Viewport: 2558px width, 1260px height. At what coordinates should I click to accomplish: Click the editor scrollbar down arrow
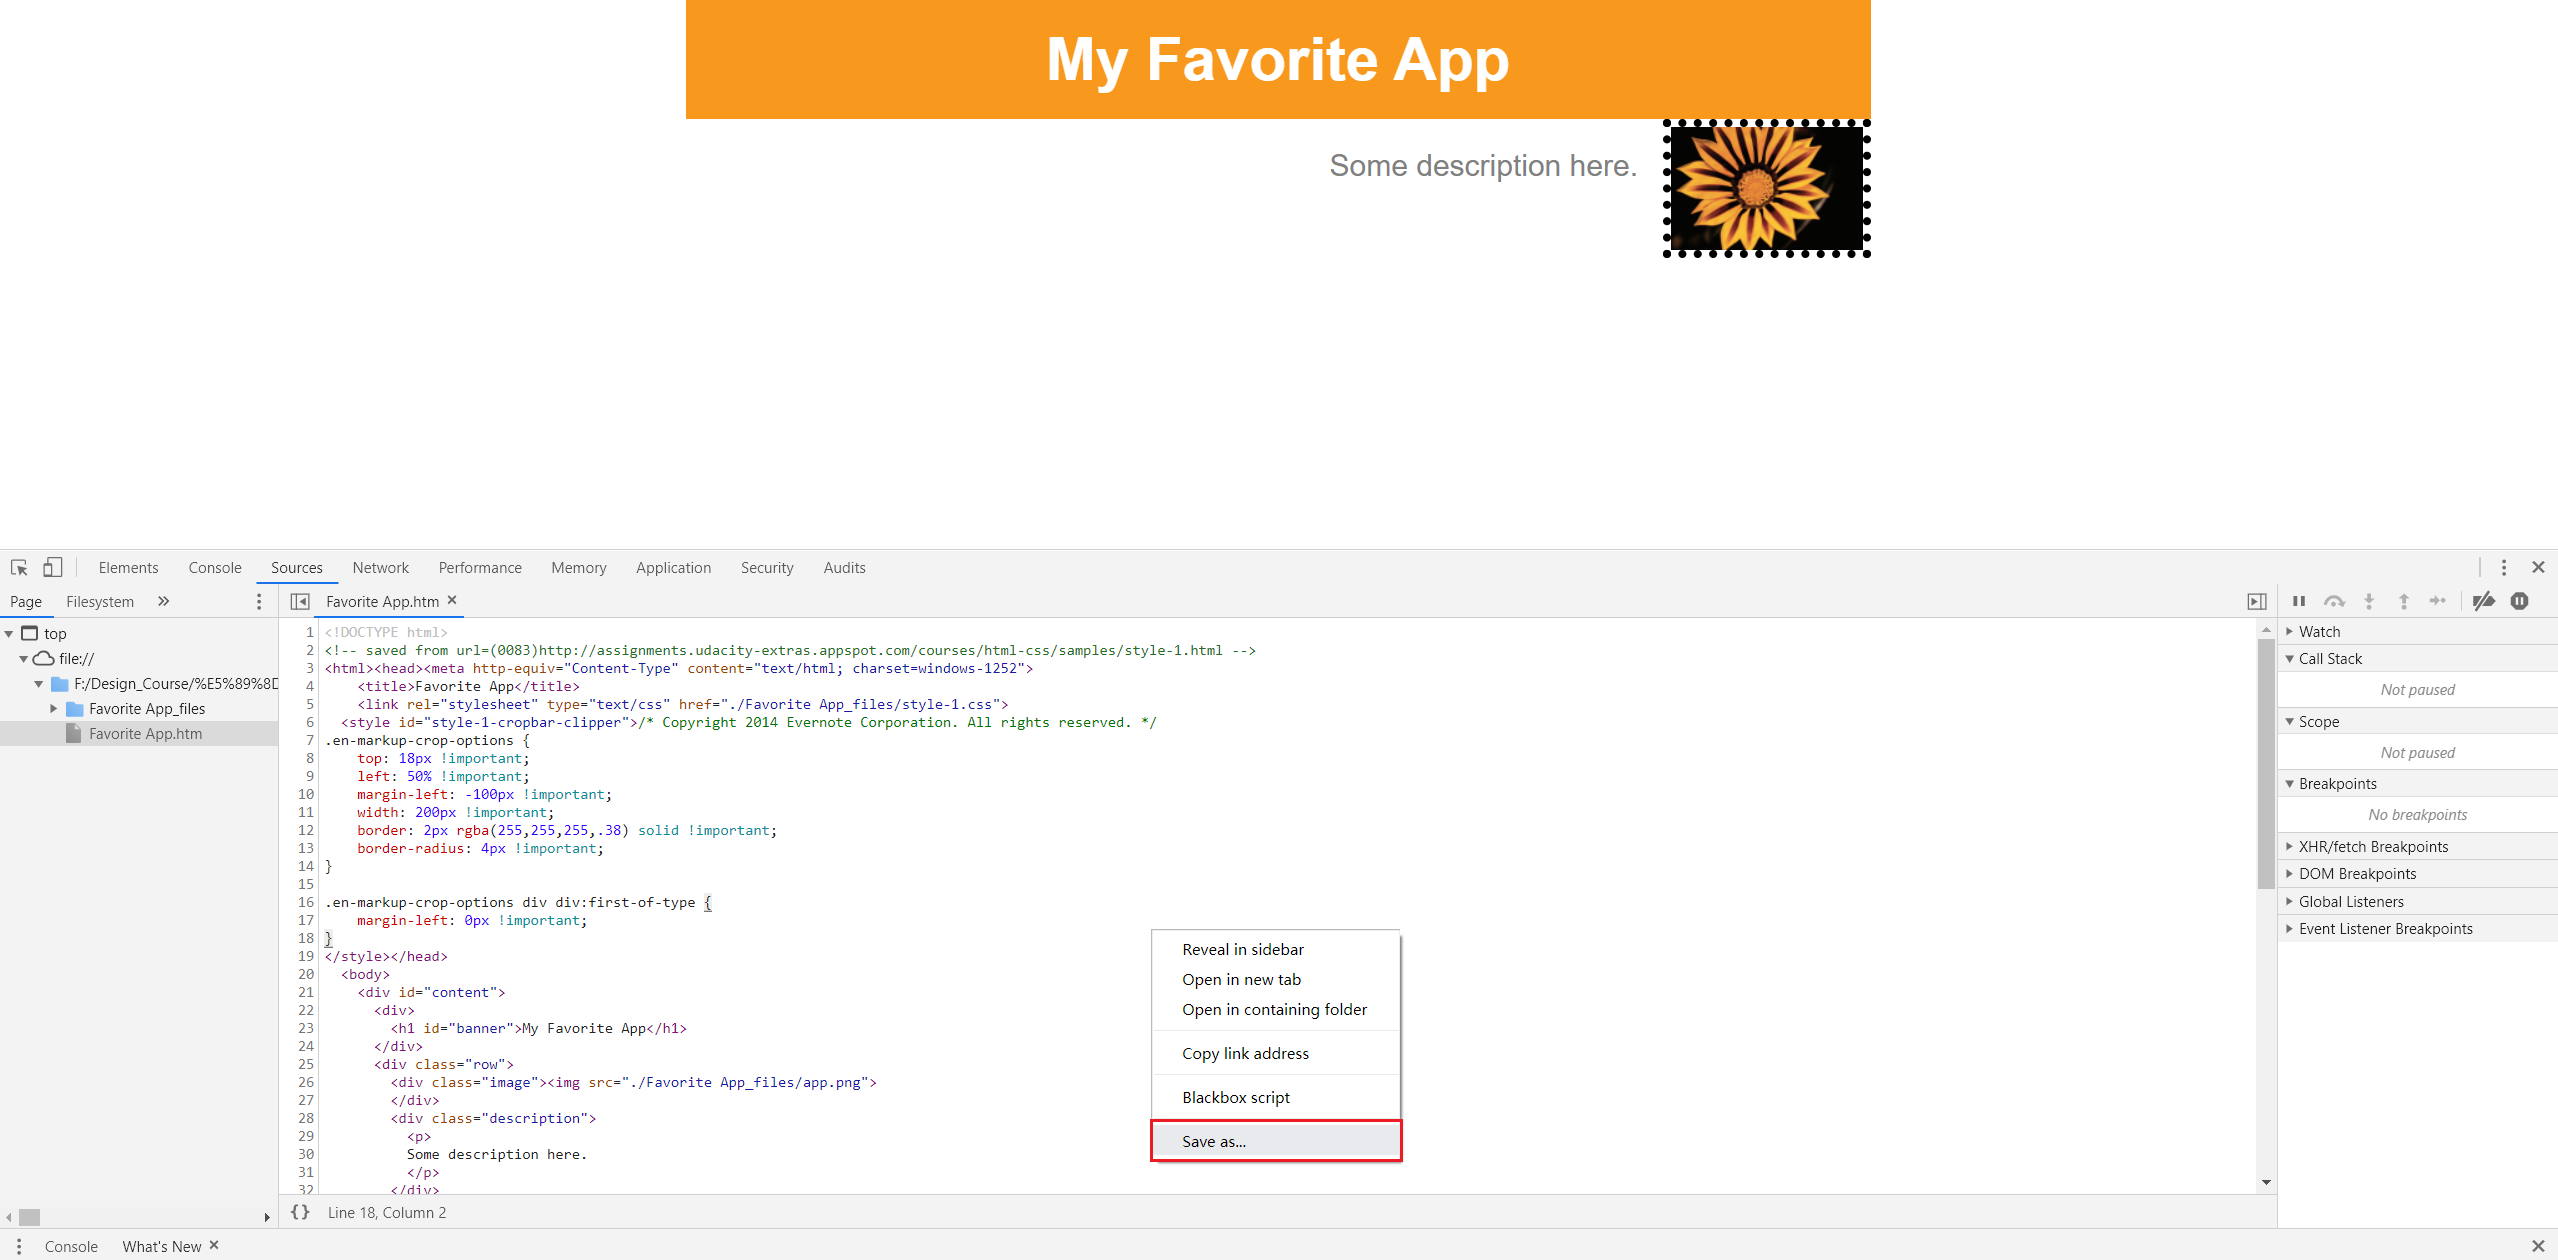(x=2266, y=1182)
